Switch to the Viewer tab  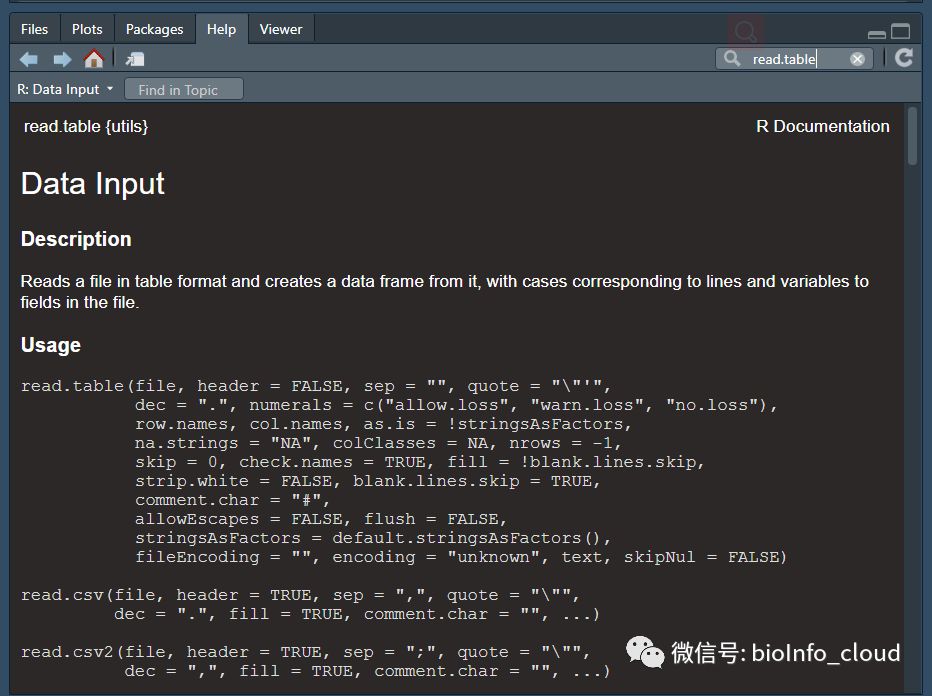pyautogui.click(x=281, y=29)
